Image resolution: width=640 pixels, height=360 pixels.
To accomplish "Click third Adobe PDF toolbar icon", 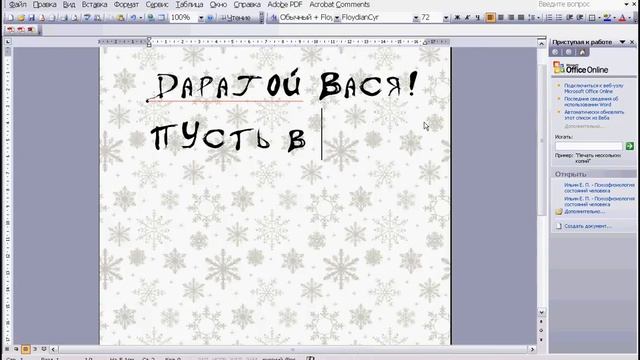I will tap(31, 30).
